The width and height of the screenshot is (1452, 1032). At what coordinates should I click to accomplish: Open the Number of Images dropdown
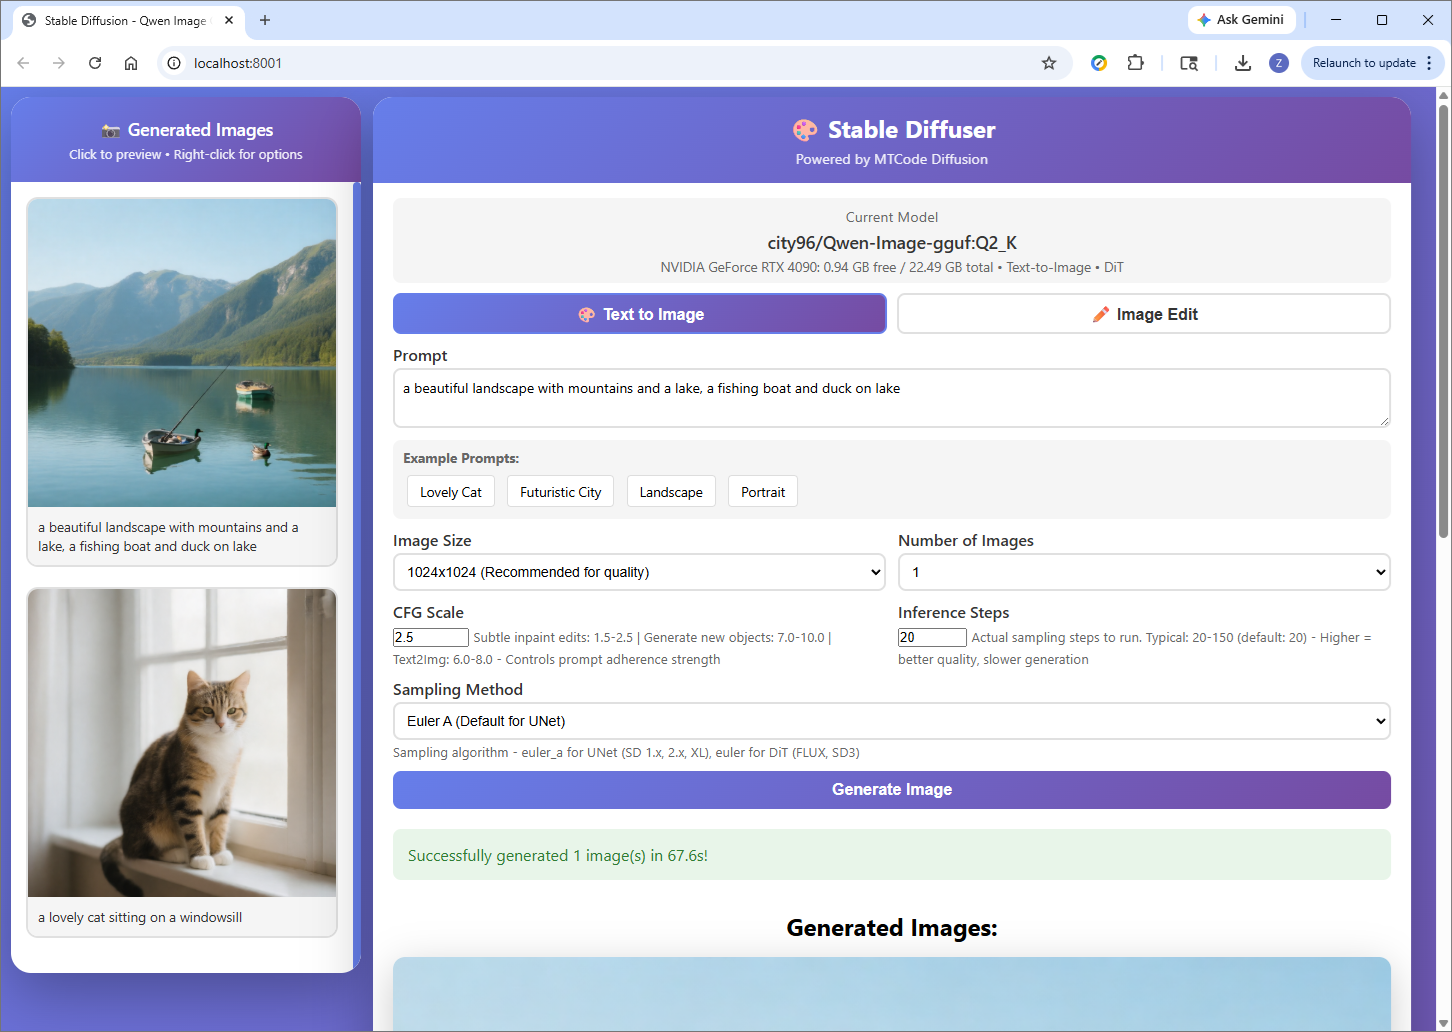pyautogui.click(x=1144, y=572)
